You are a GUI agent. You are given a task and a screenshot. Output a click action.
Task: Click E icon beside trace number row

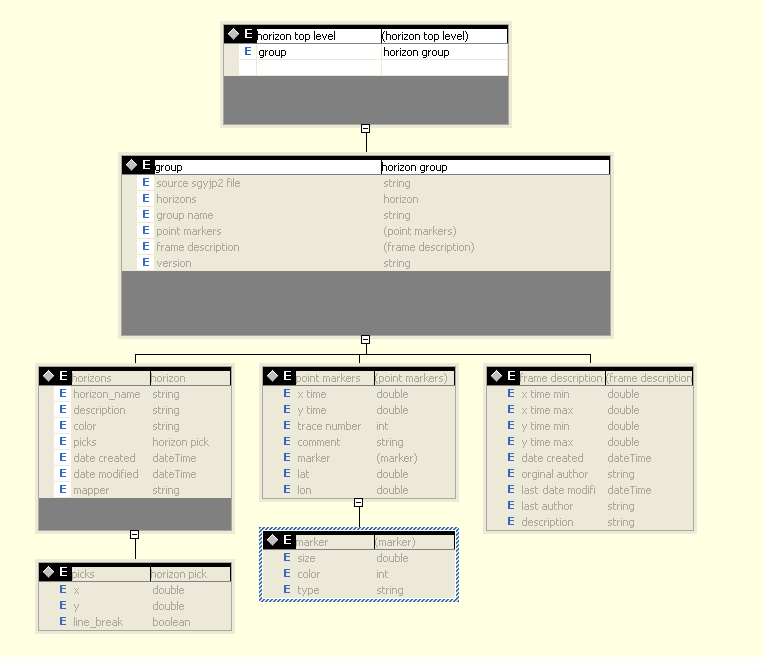point(287,425)
